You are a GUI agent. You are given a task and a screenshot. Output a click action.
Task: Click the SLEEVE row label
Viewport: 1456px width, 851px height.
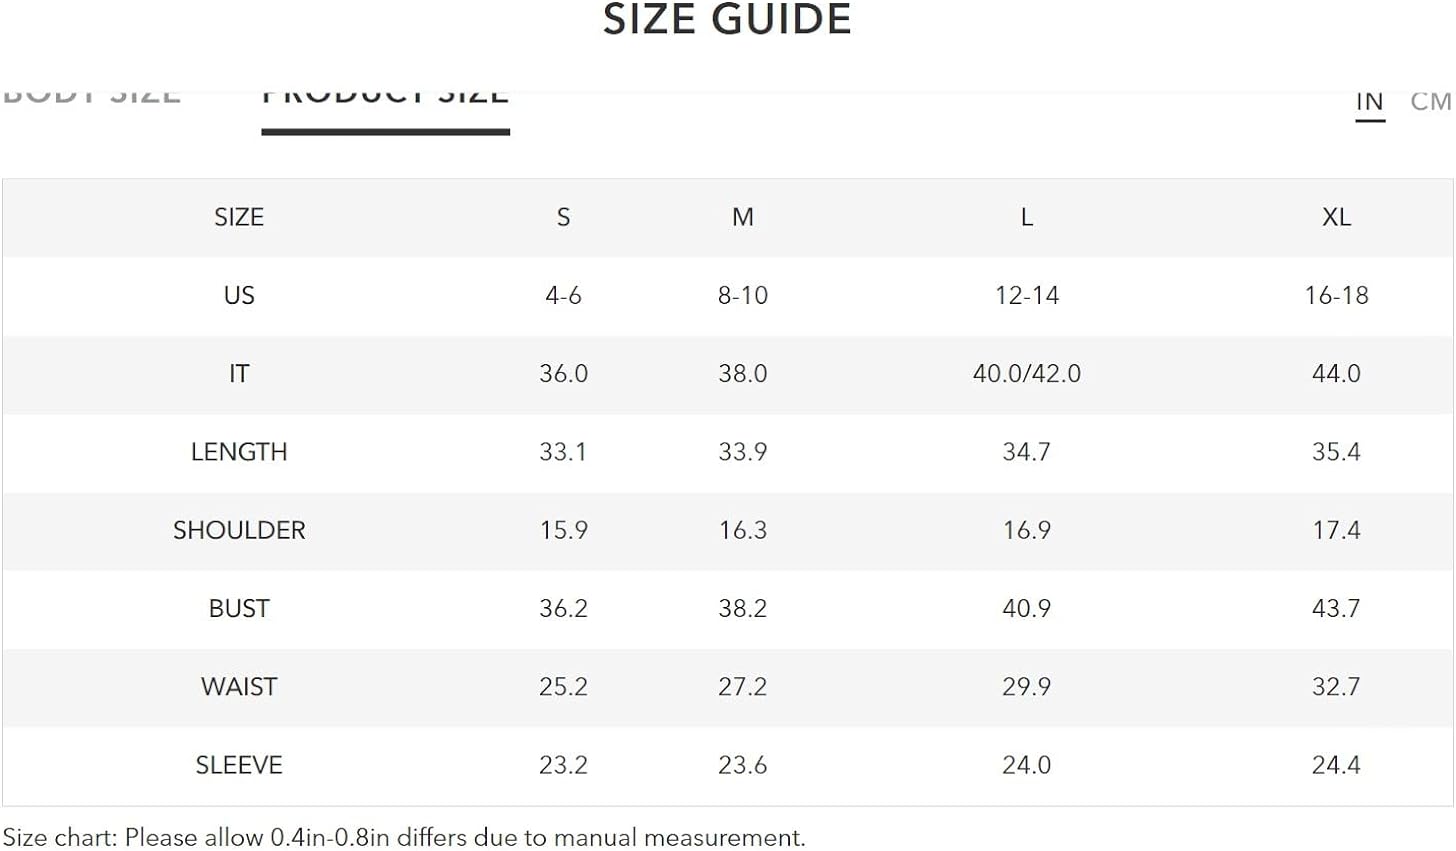(x=239, y=764)
